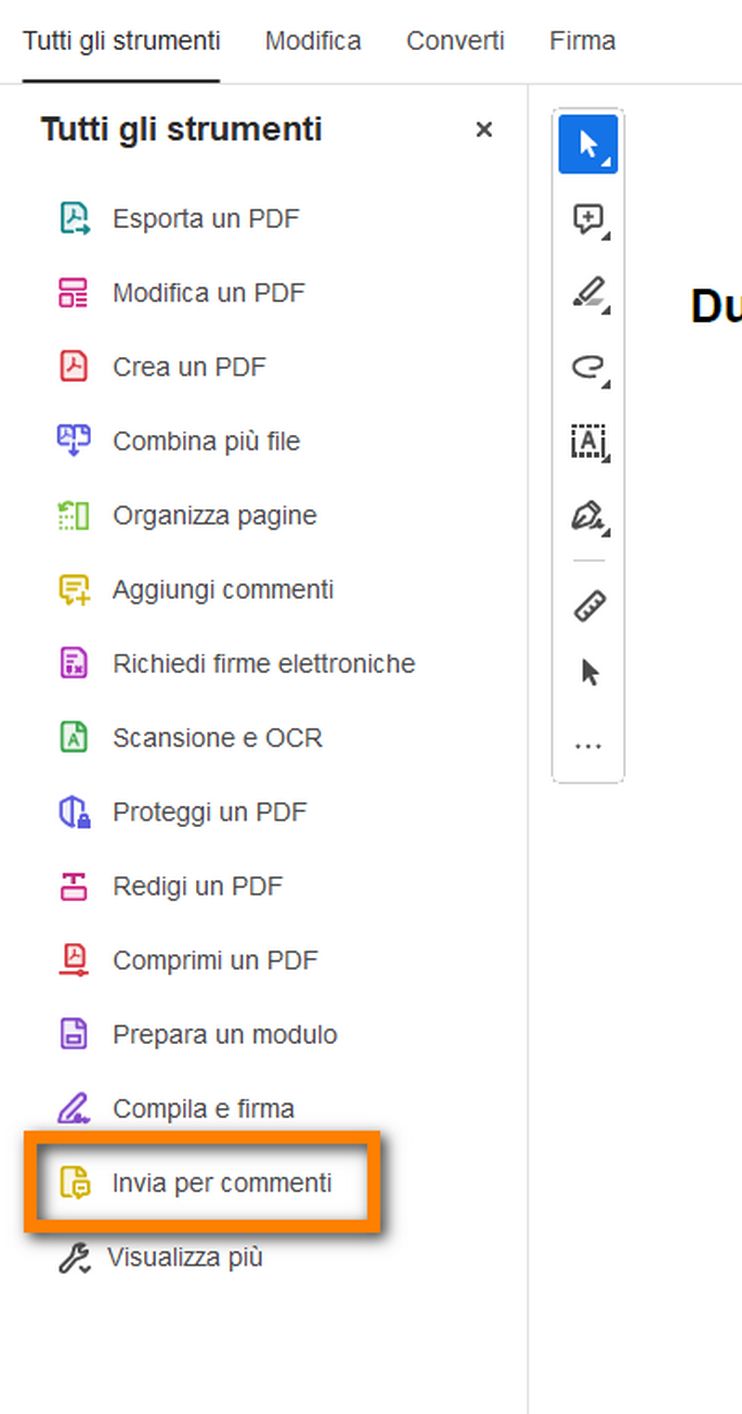742x1414 pixels.
Task: Open the Combina più file tool
Action: [x=206, y=441]
